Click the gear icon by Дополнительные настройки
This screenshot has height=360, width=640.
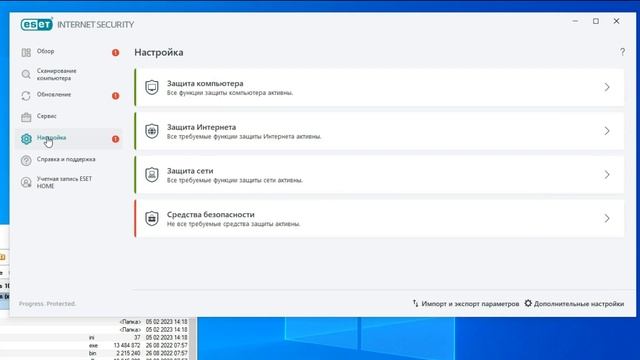(x=528, y=303)
